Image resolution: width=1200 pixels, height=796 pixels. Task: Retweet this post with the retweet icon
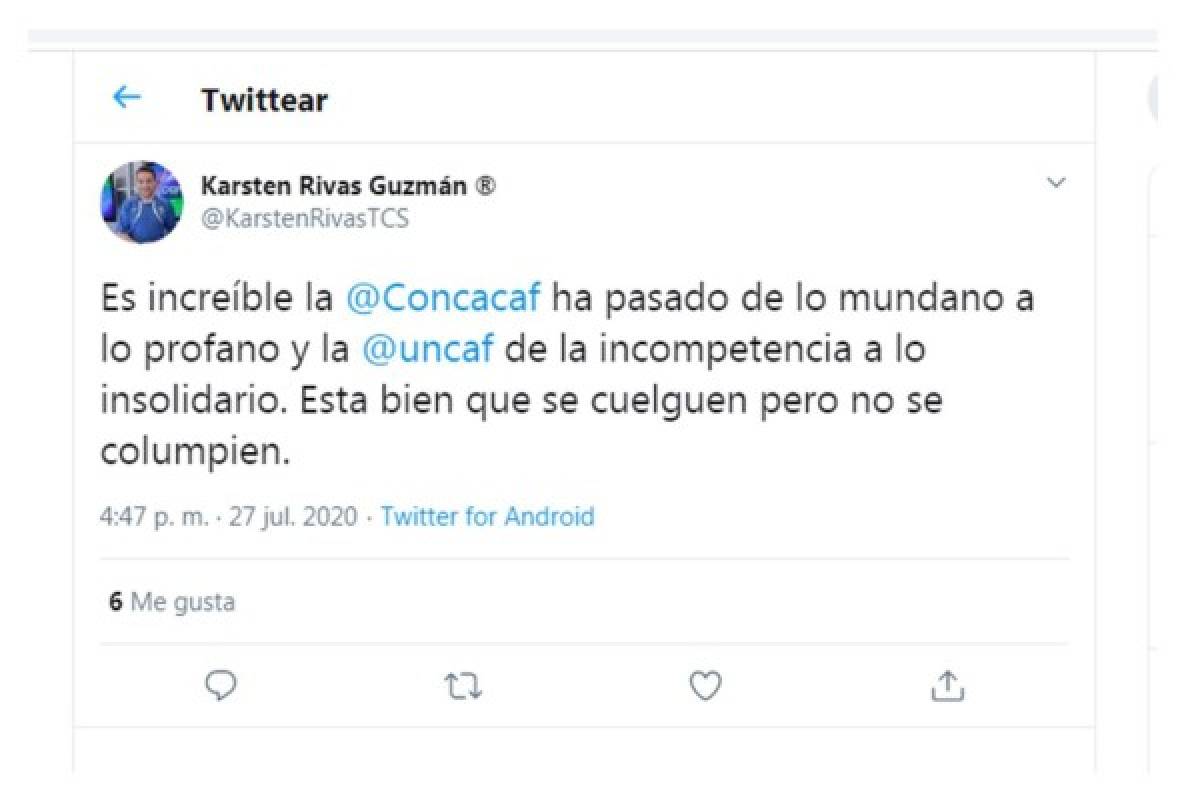pyautogui.click(x=463, y=684)
